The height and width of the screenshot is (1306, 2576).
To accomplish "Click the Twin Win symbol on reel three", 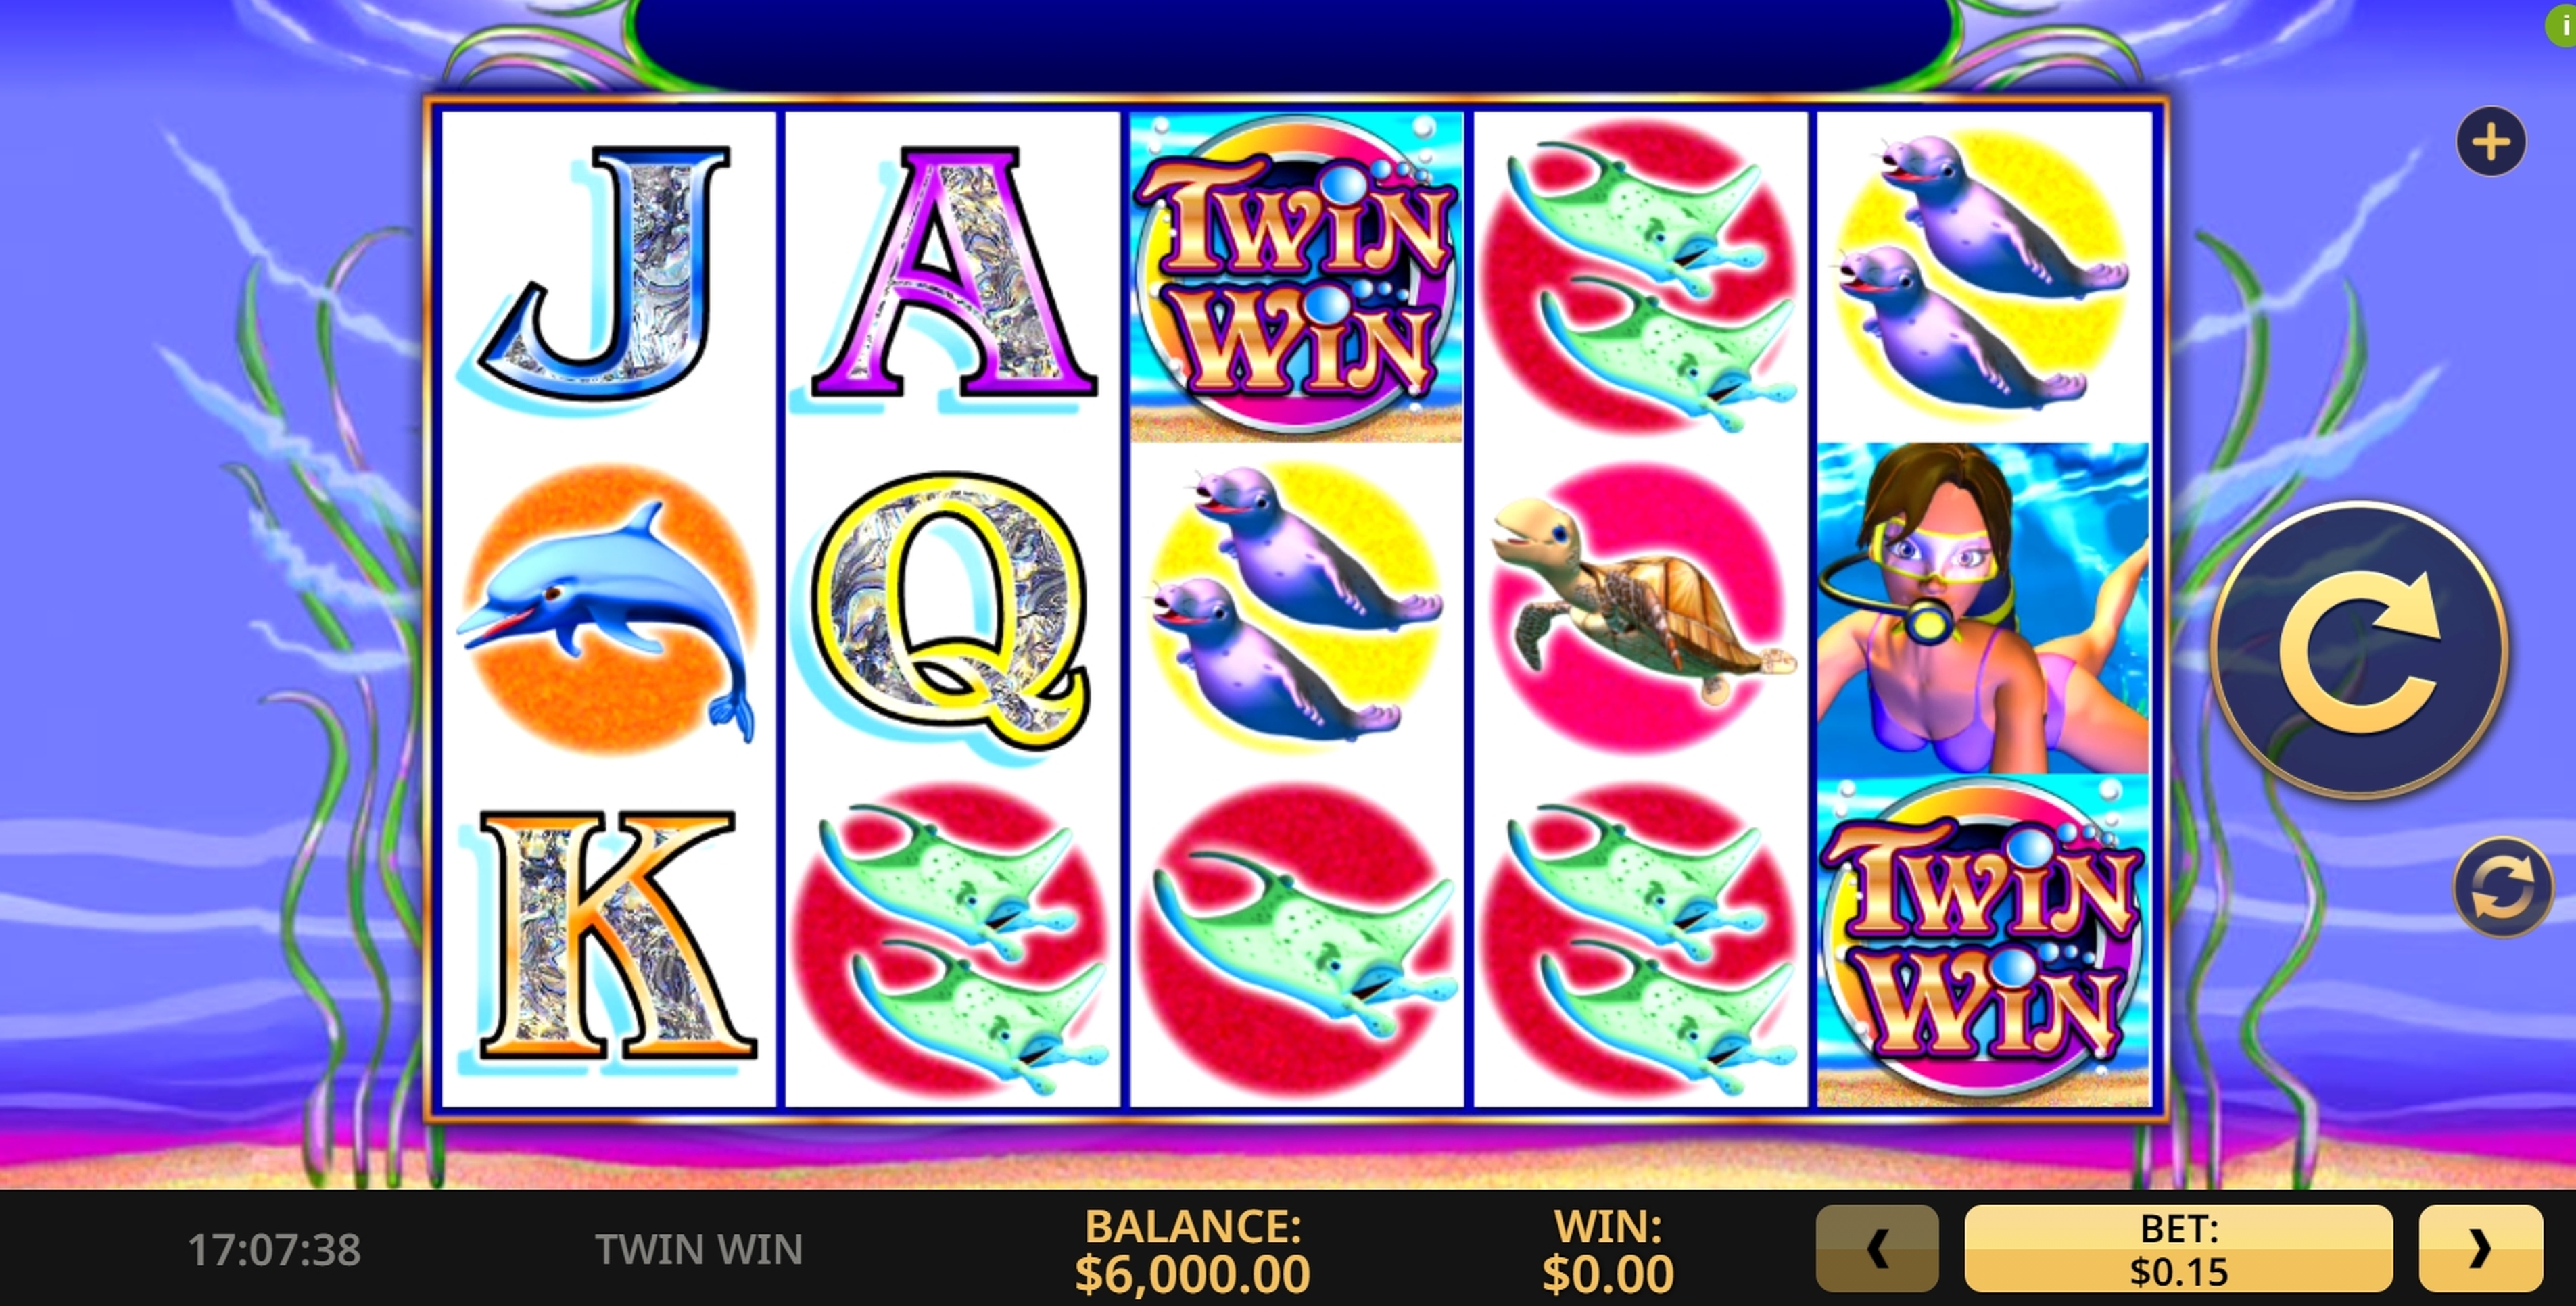I will [x=1296, y=277].
